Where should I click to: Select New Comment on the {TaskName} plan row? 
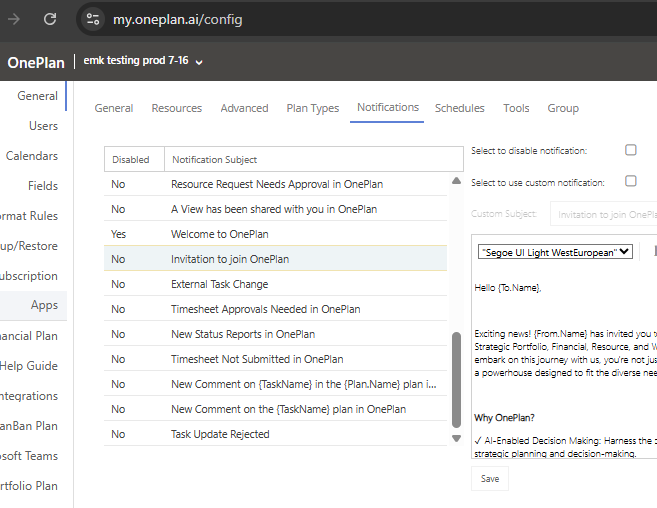275,409
